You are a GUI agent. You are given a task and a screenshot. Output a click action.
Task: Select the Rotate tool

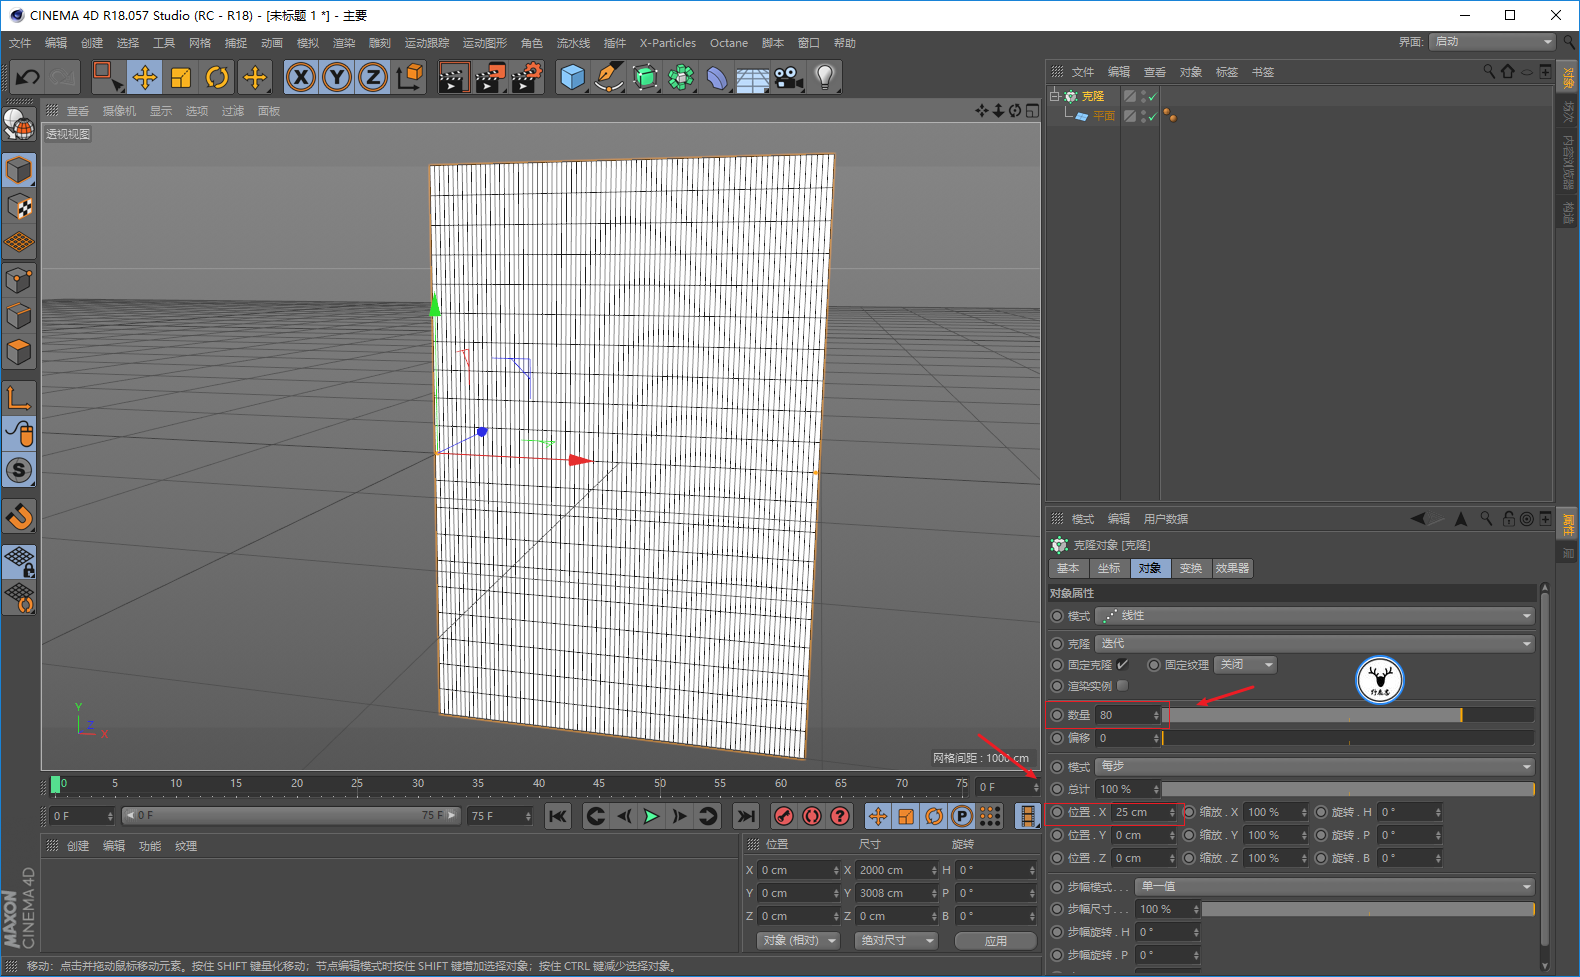pyautogui.click(x=217, y=77)
